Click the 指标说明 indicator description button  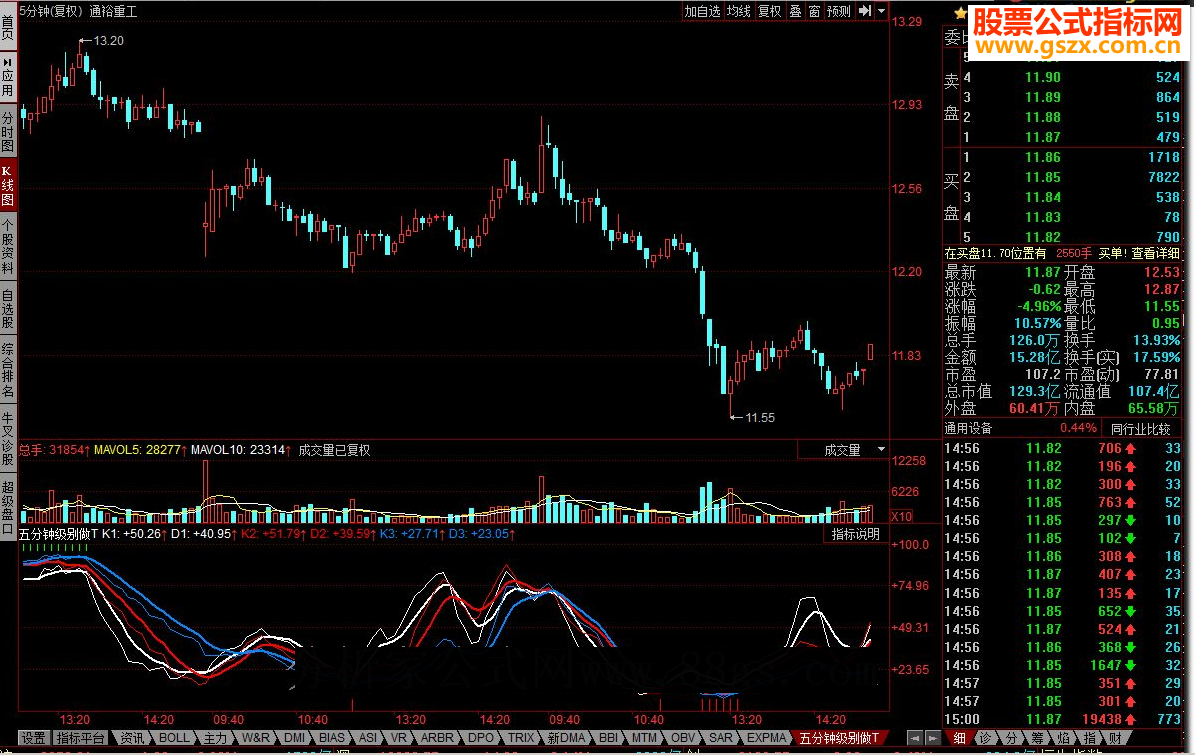(856, 534)
